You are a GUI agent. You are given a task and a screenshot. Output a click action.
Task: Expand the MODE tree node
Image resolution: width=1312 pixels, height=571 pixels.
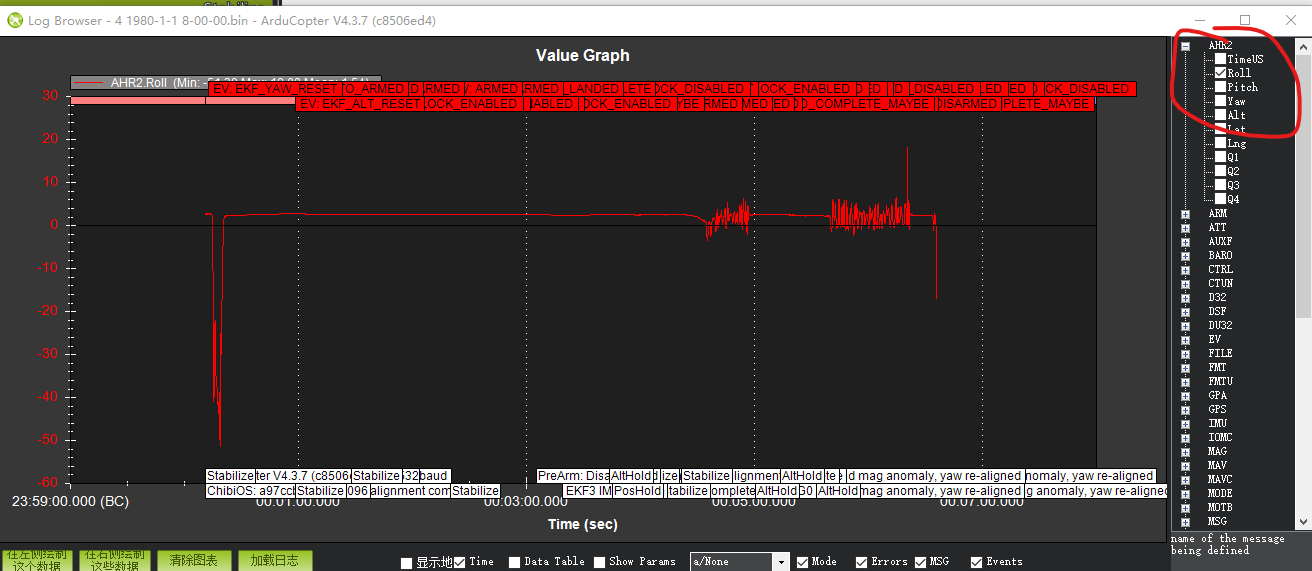[1185, 493]
